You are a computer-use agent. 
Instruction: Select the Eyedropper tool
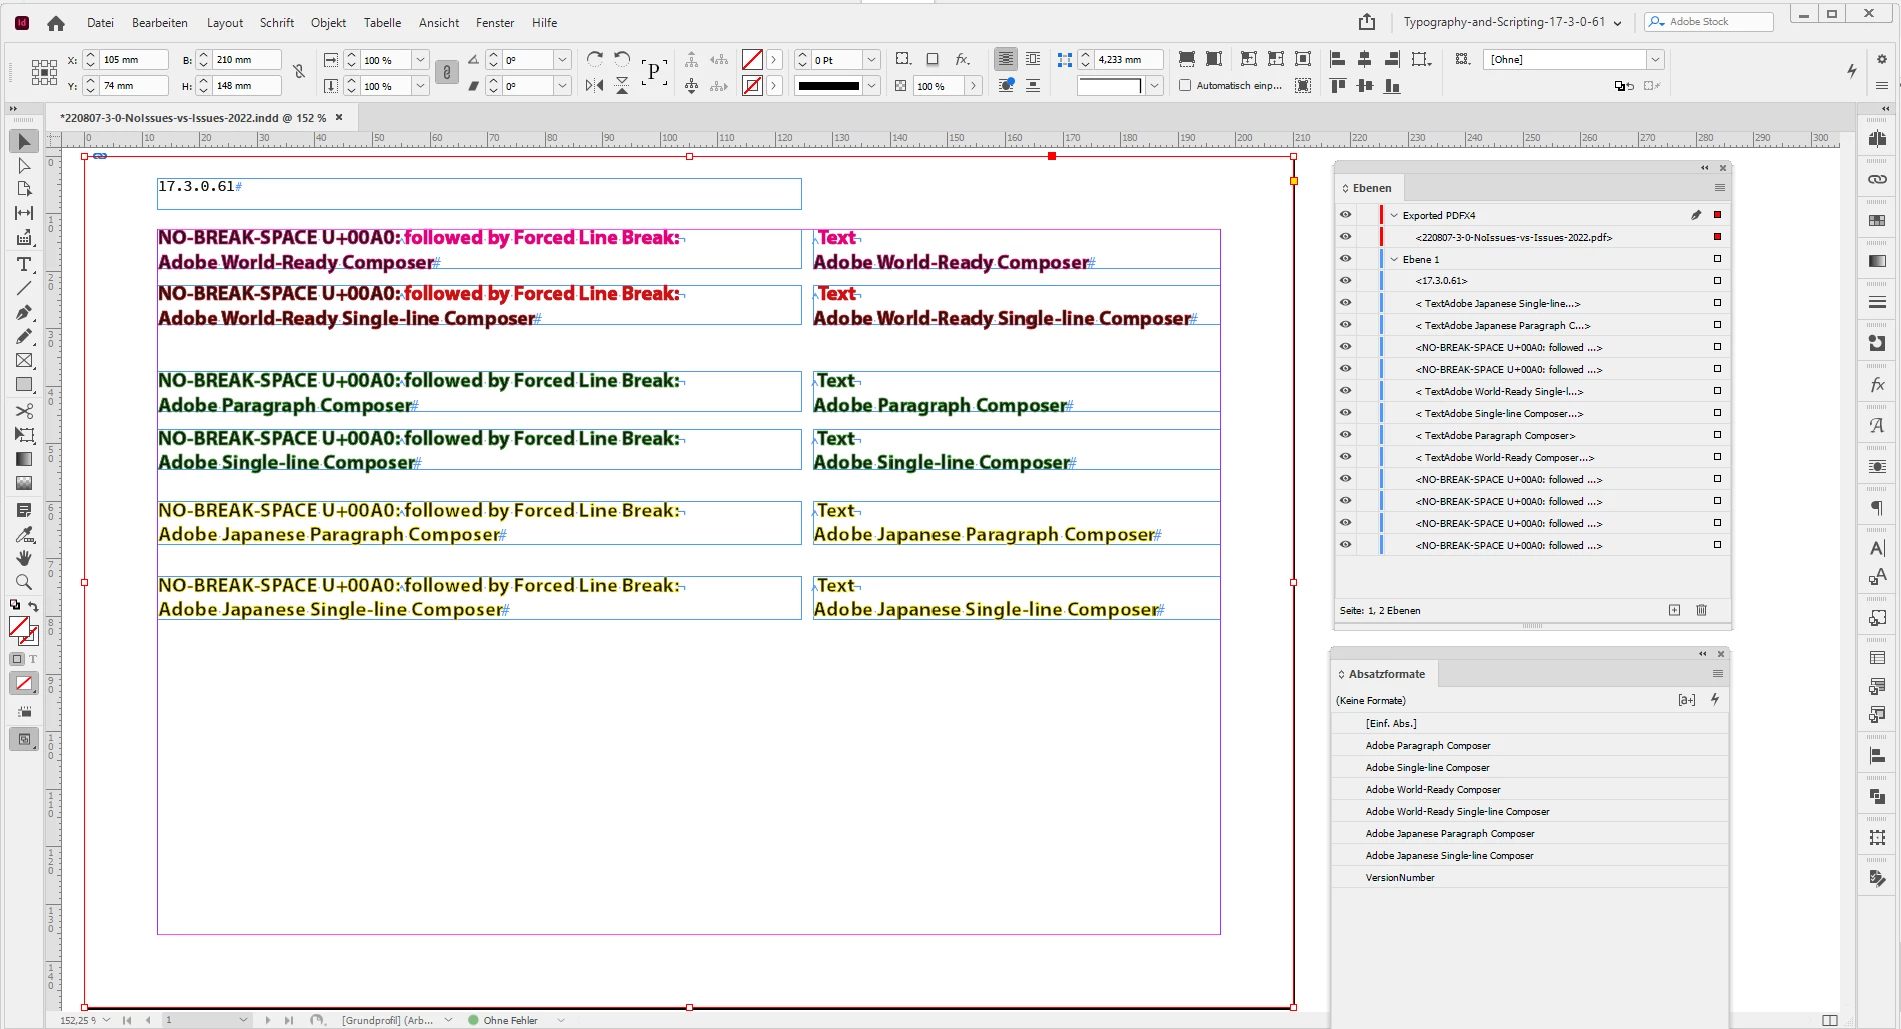pos(24,534)
